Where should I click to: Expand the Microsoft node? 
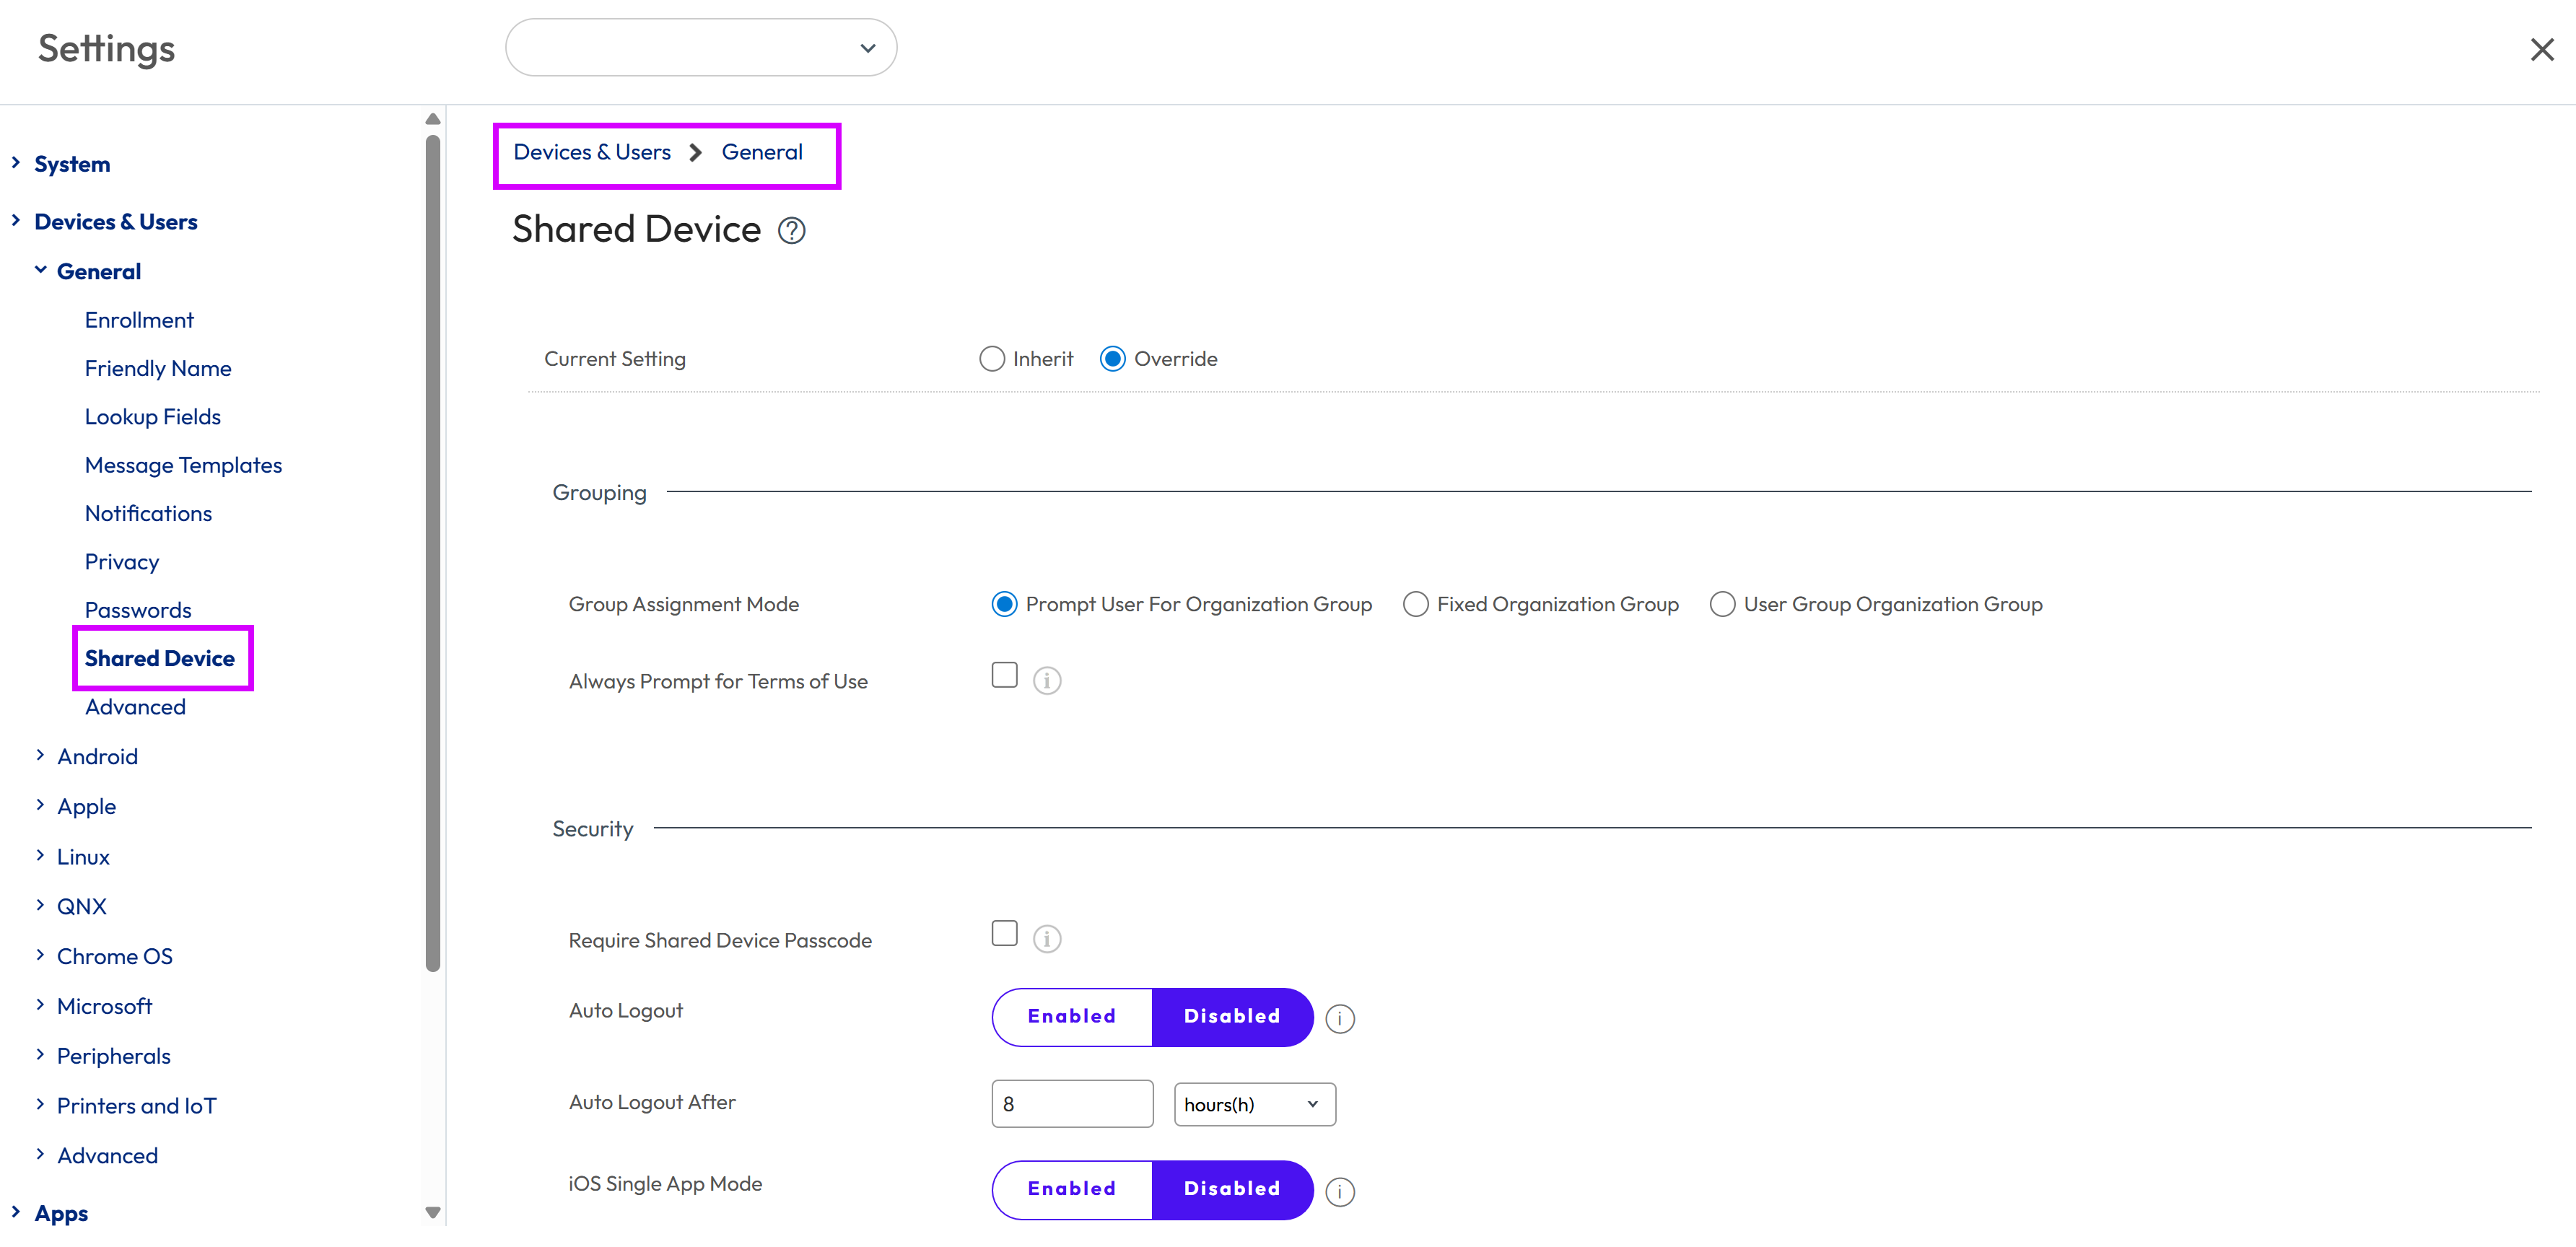[40, 1006]
